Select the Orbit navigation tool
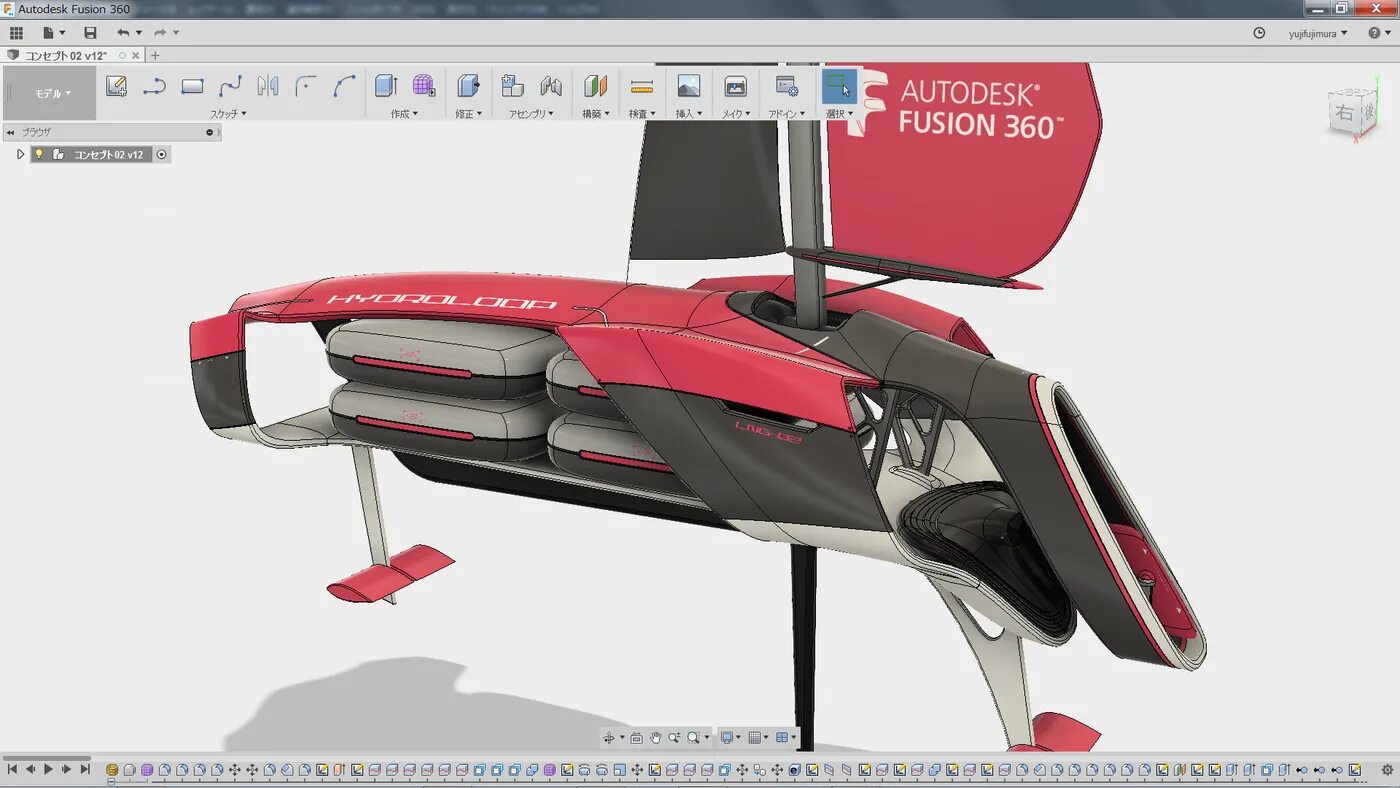Image resolution: width=1400 pixels, height=788 pixels. (609, 737)
